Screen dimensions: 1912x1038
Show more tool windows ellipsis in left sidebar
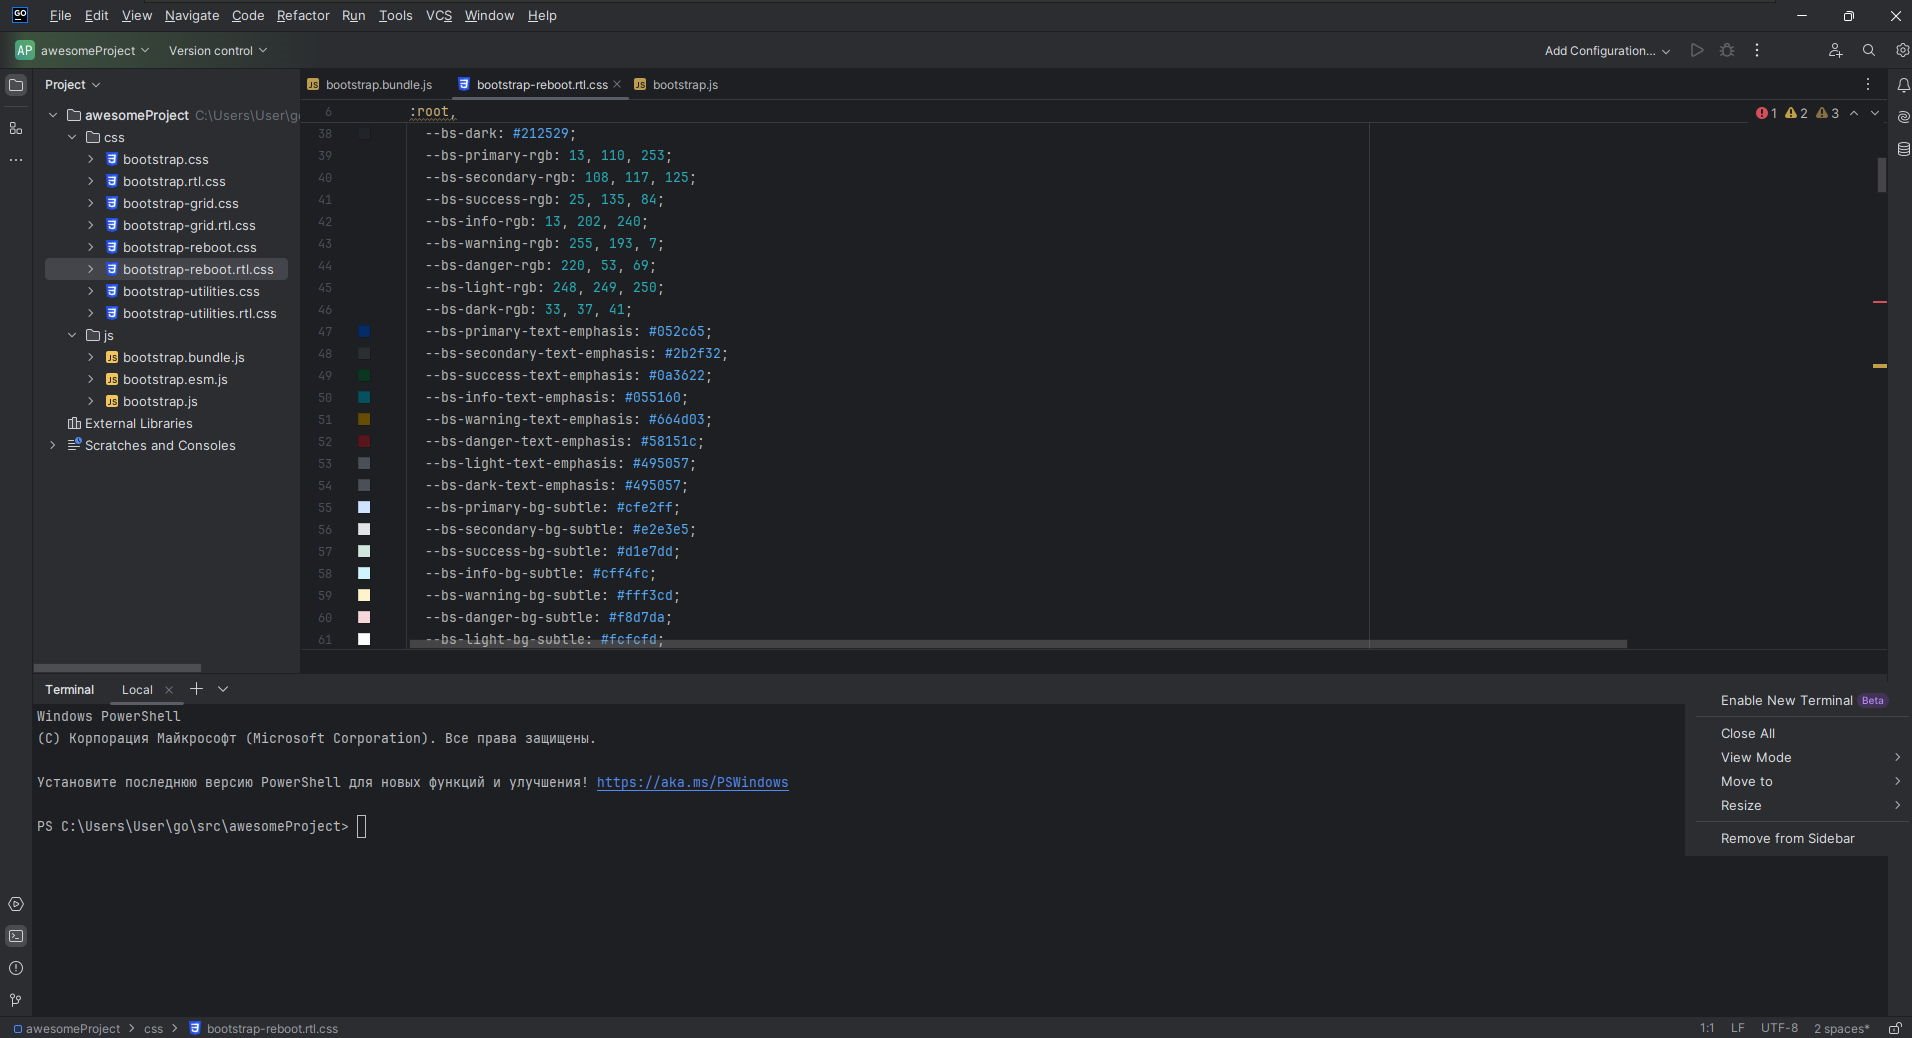16,160
